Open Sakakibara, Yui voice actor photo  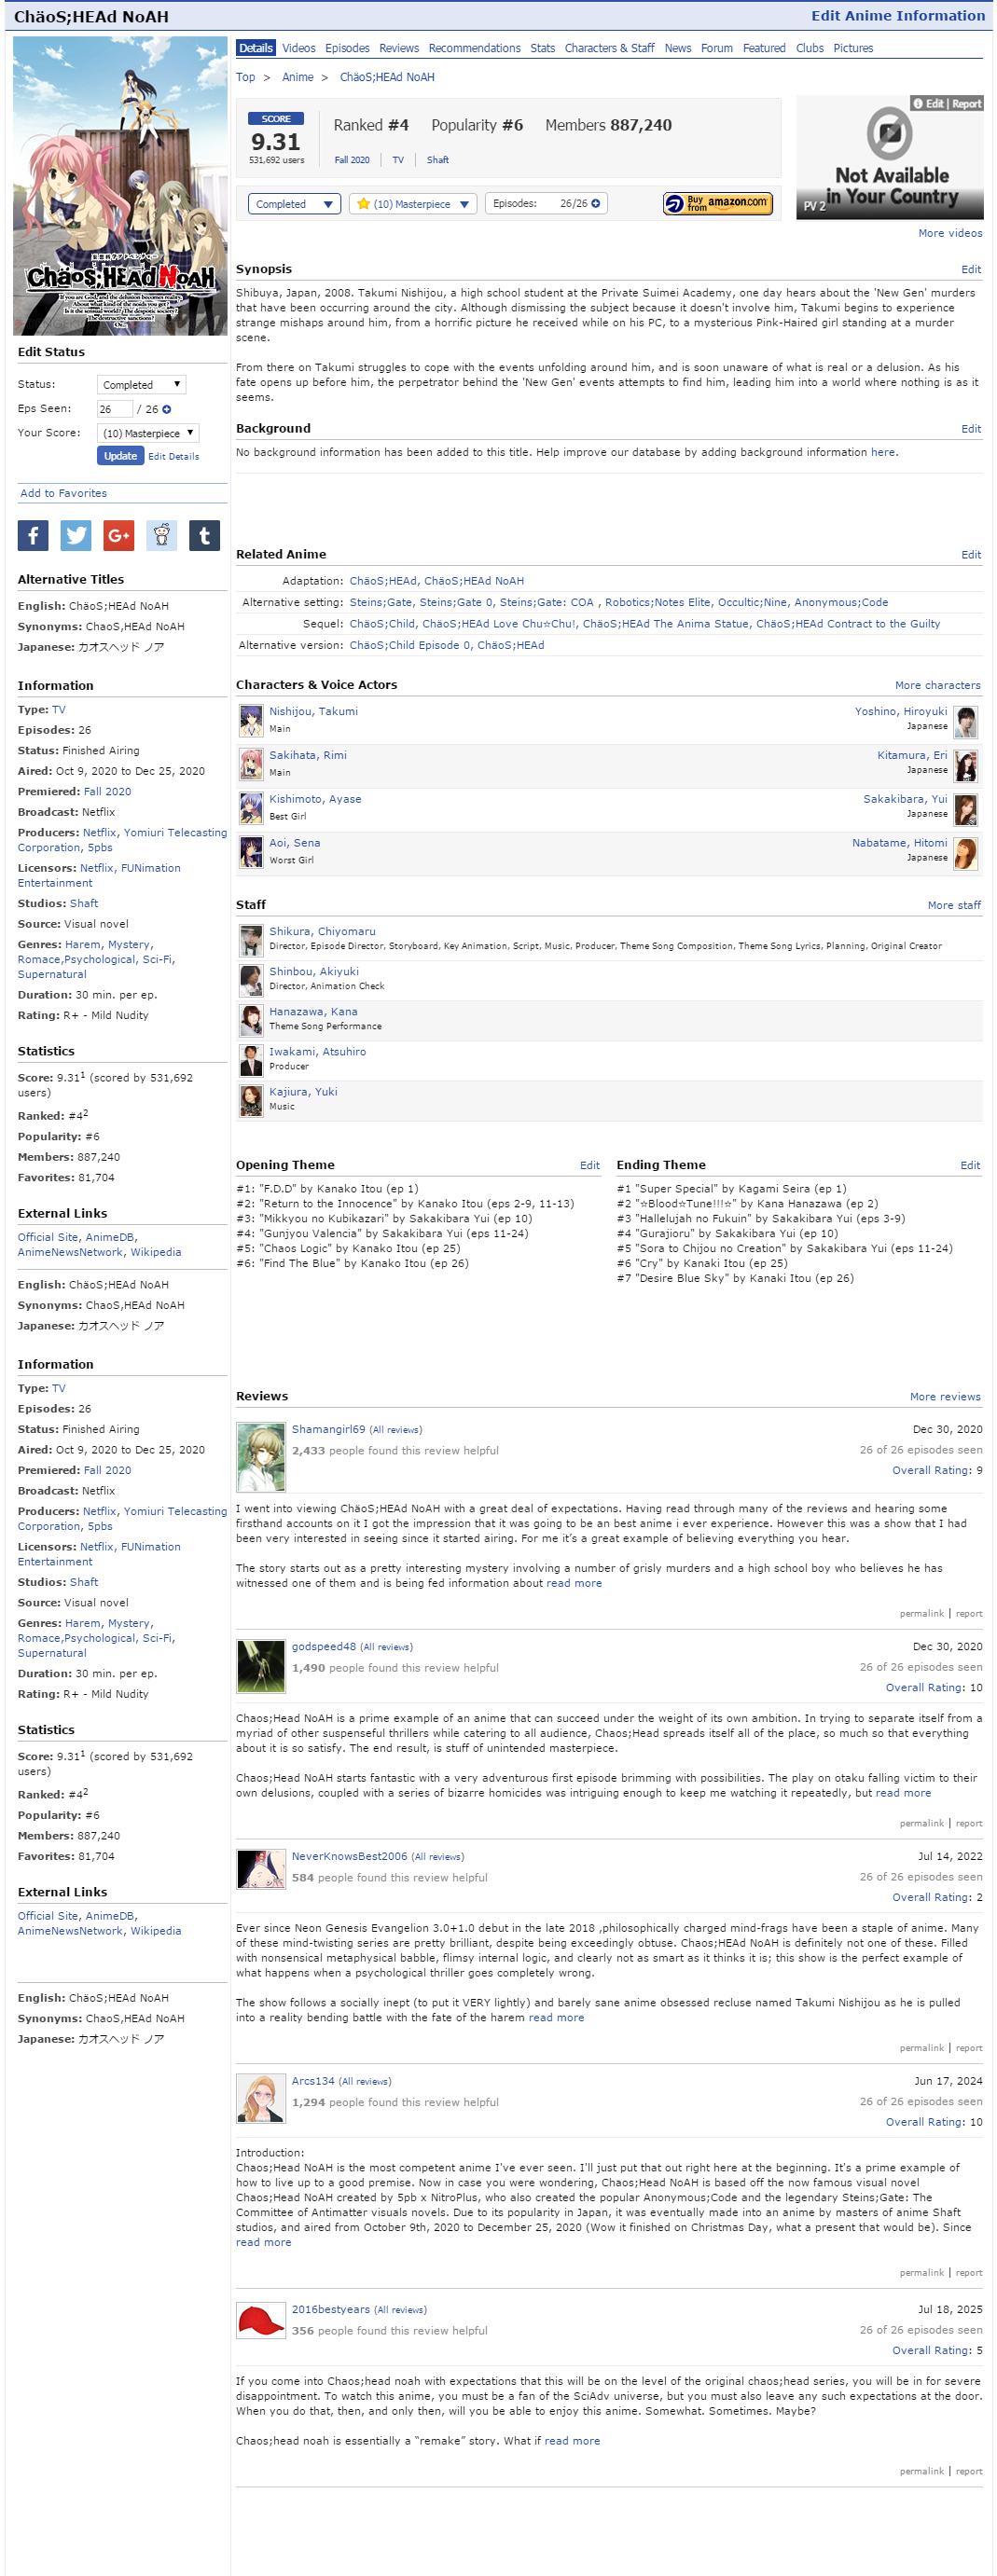pos(966,809)
